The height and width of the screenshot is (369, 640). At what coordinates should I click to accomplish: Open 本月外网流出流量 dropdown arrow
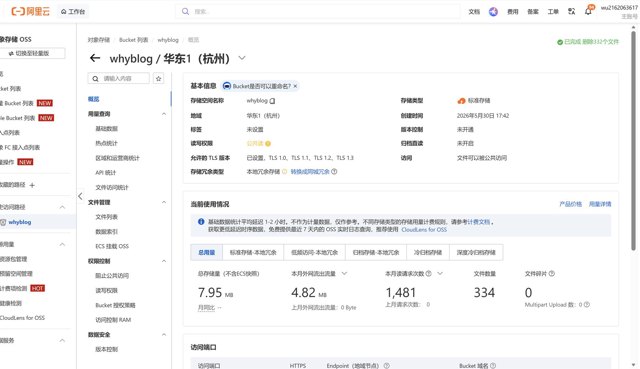(344, 273)
